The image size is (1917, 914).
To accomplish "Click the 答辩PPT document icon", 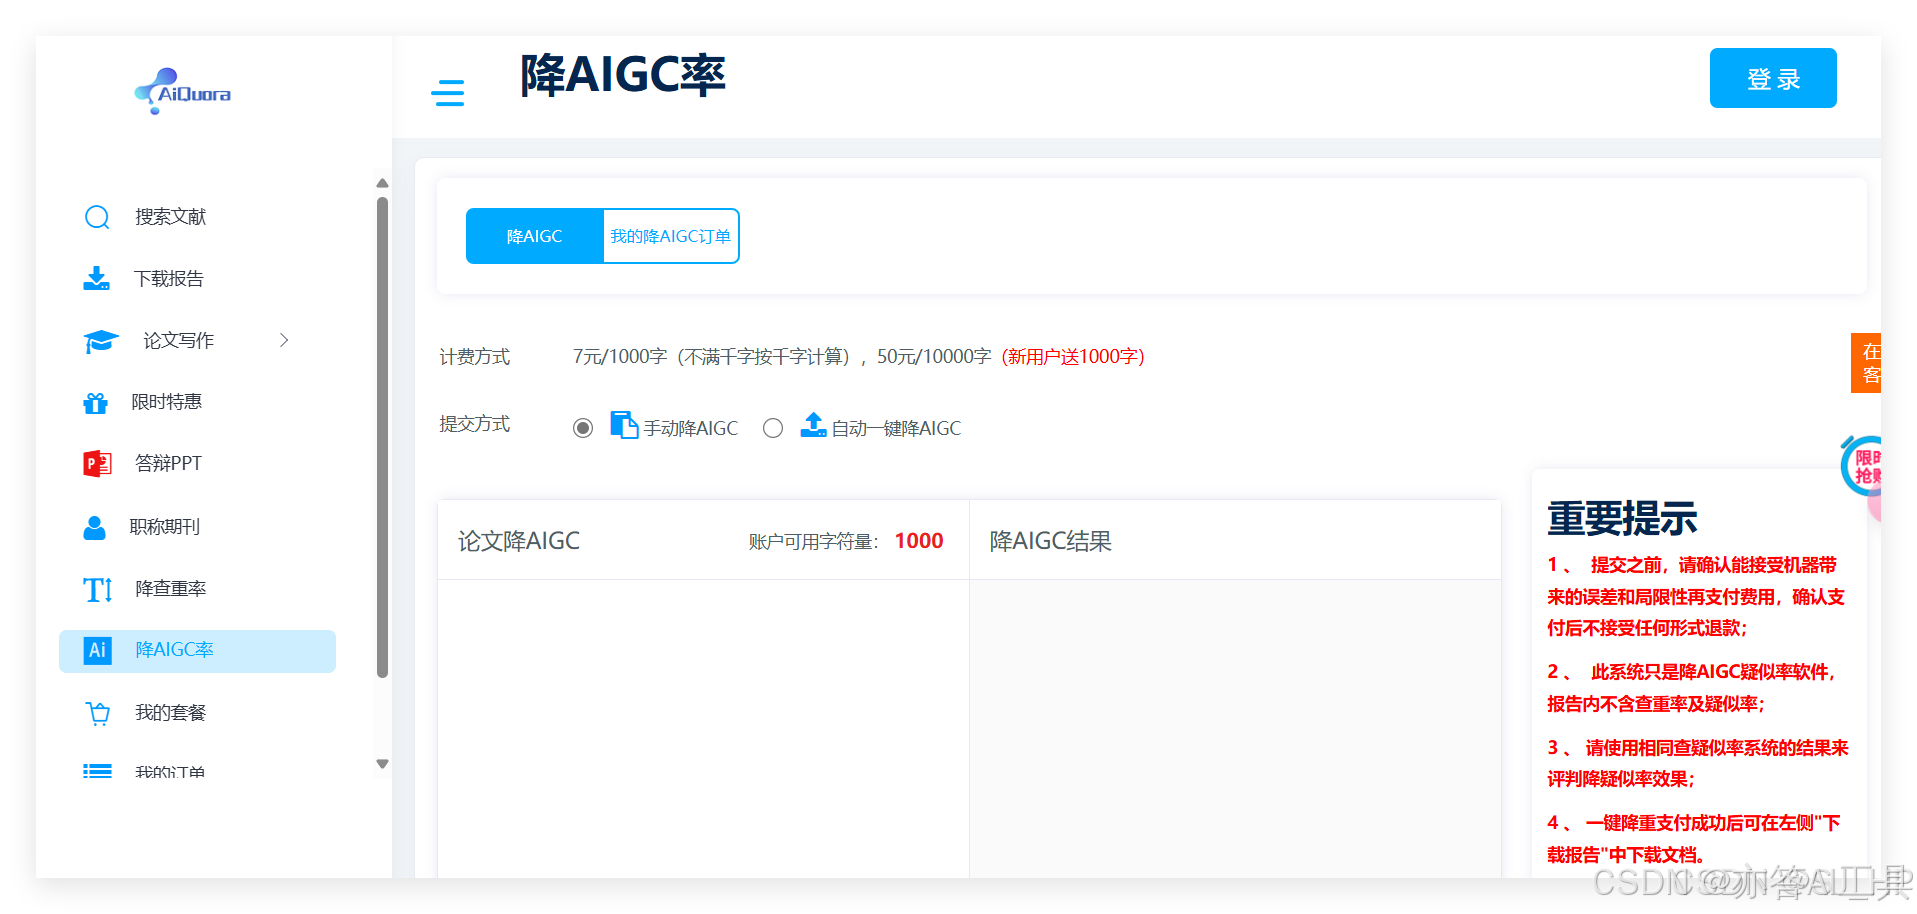I will point(96,463).
